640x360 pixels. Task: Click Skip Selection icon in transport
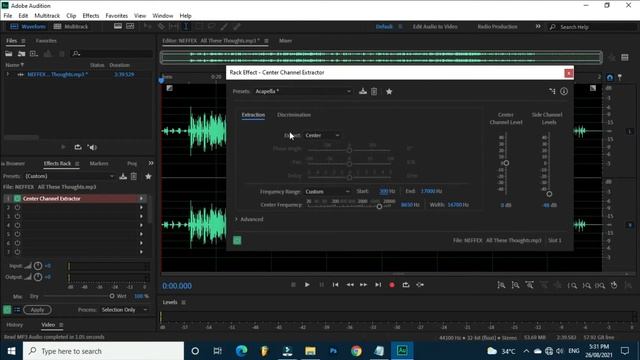click(x=420, y=285)
